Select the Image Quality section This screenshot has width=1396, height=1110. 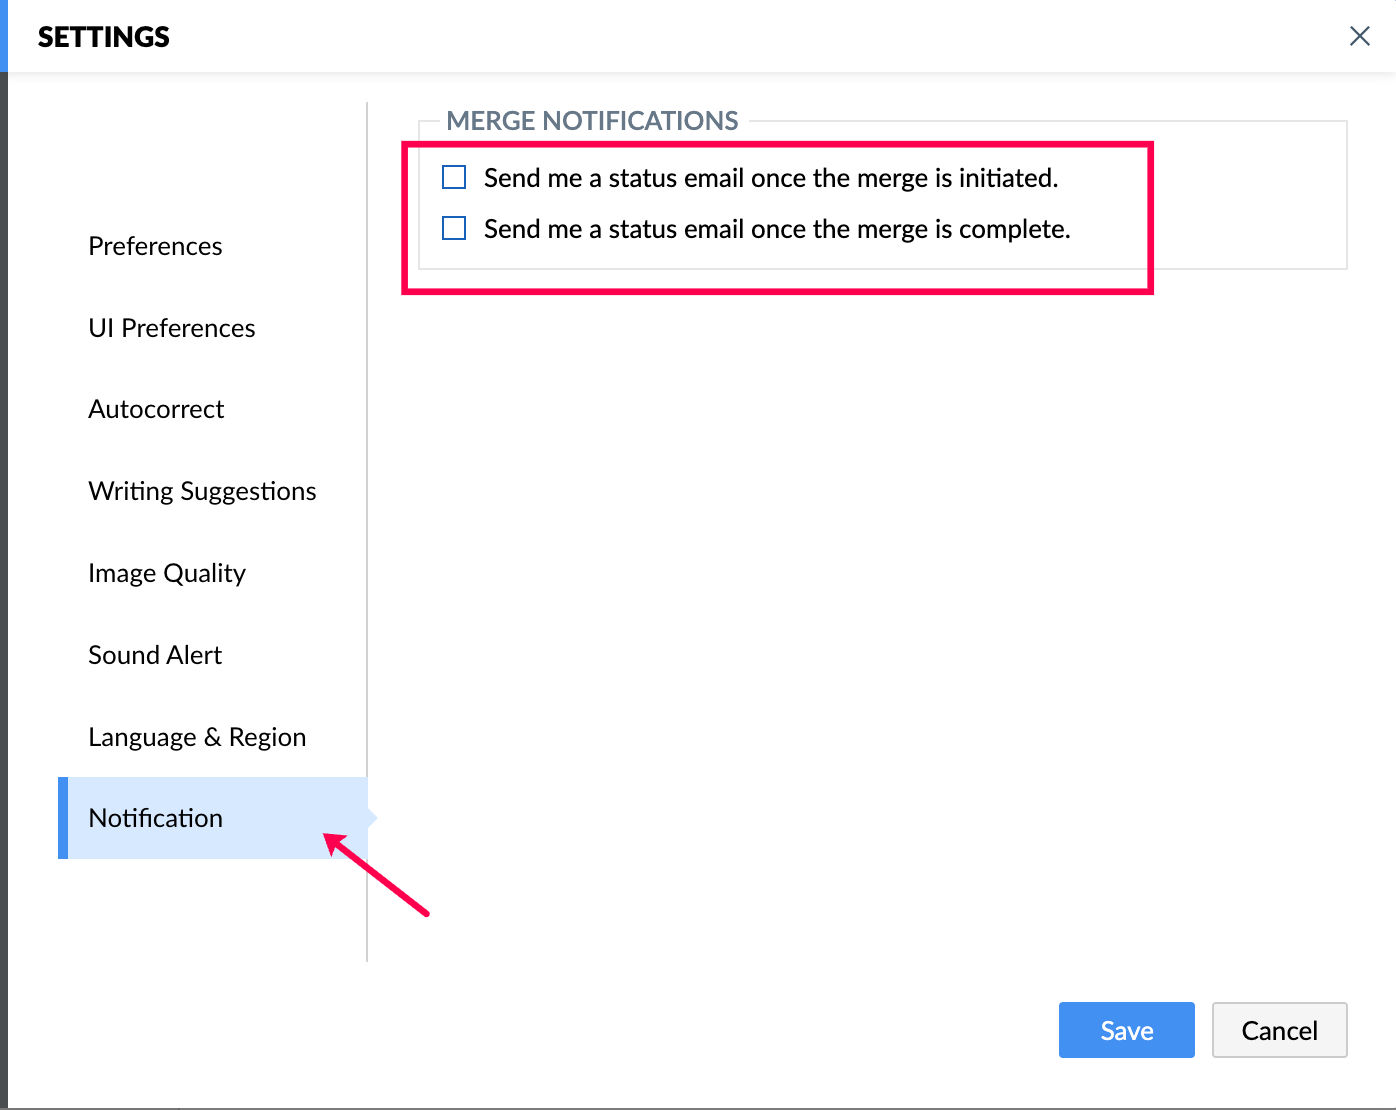point(166,573)
